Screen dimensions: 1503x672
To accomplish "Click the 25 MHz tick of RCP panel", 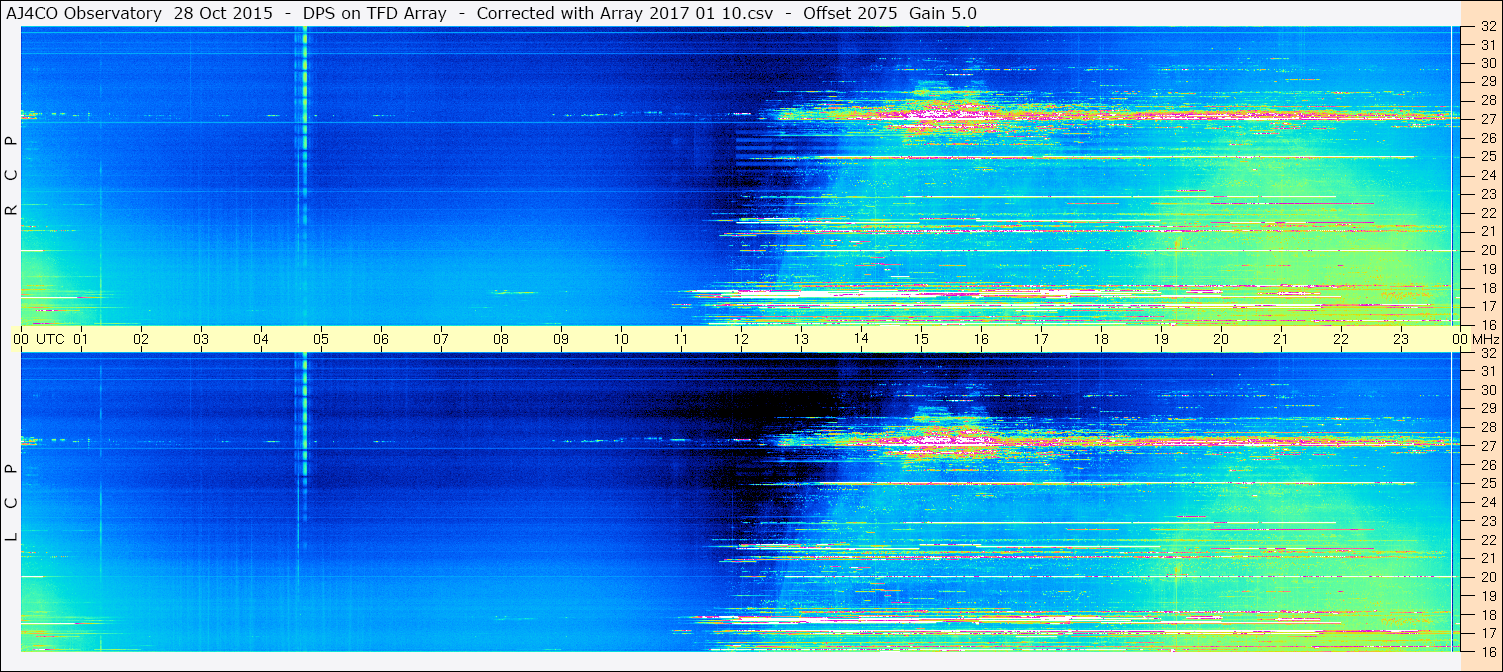I will pos(1487,156).
